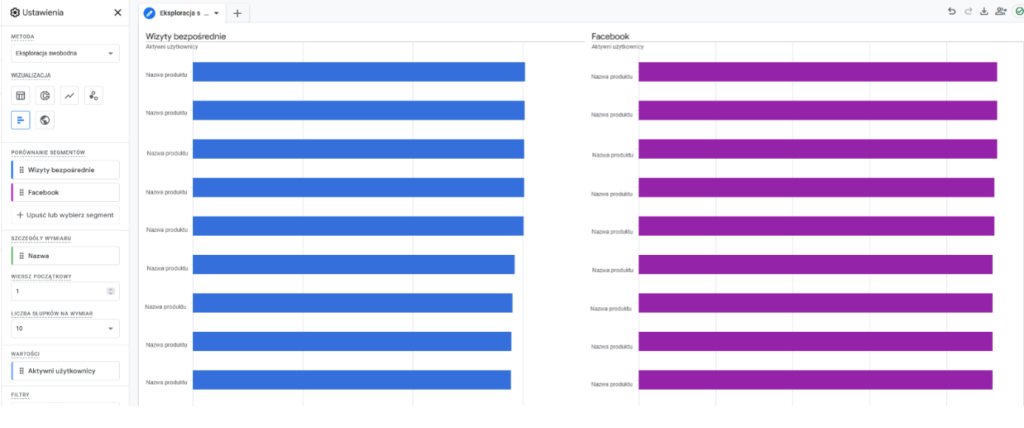Click Upuść lub wybierz segment
Viewport: 1024px width, 428px height.
pos(65,215)
